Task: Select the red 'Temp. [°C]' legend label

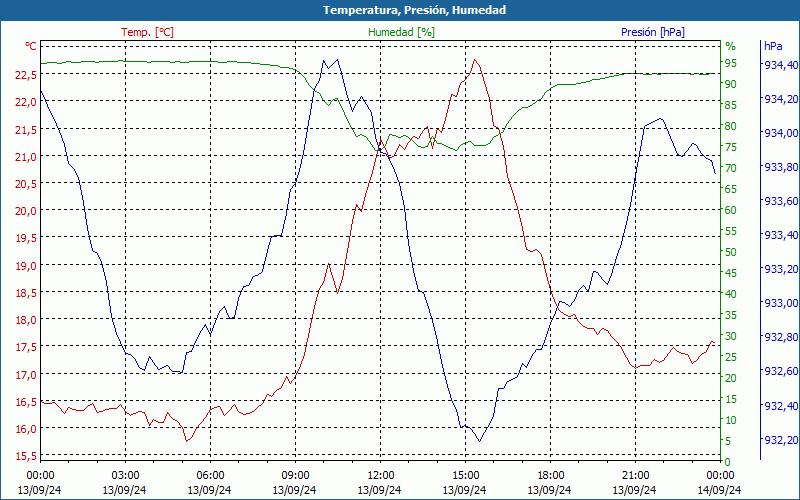Action: tap(147, 32)
